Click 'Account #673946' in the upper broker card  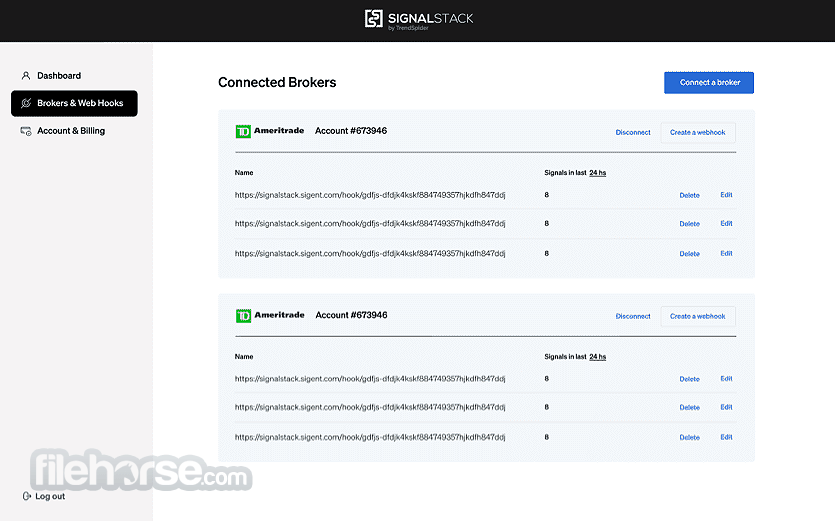pos(351,131)
